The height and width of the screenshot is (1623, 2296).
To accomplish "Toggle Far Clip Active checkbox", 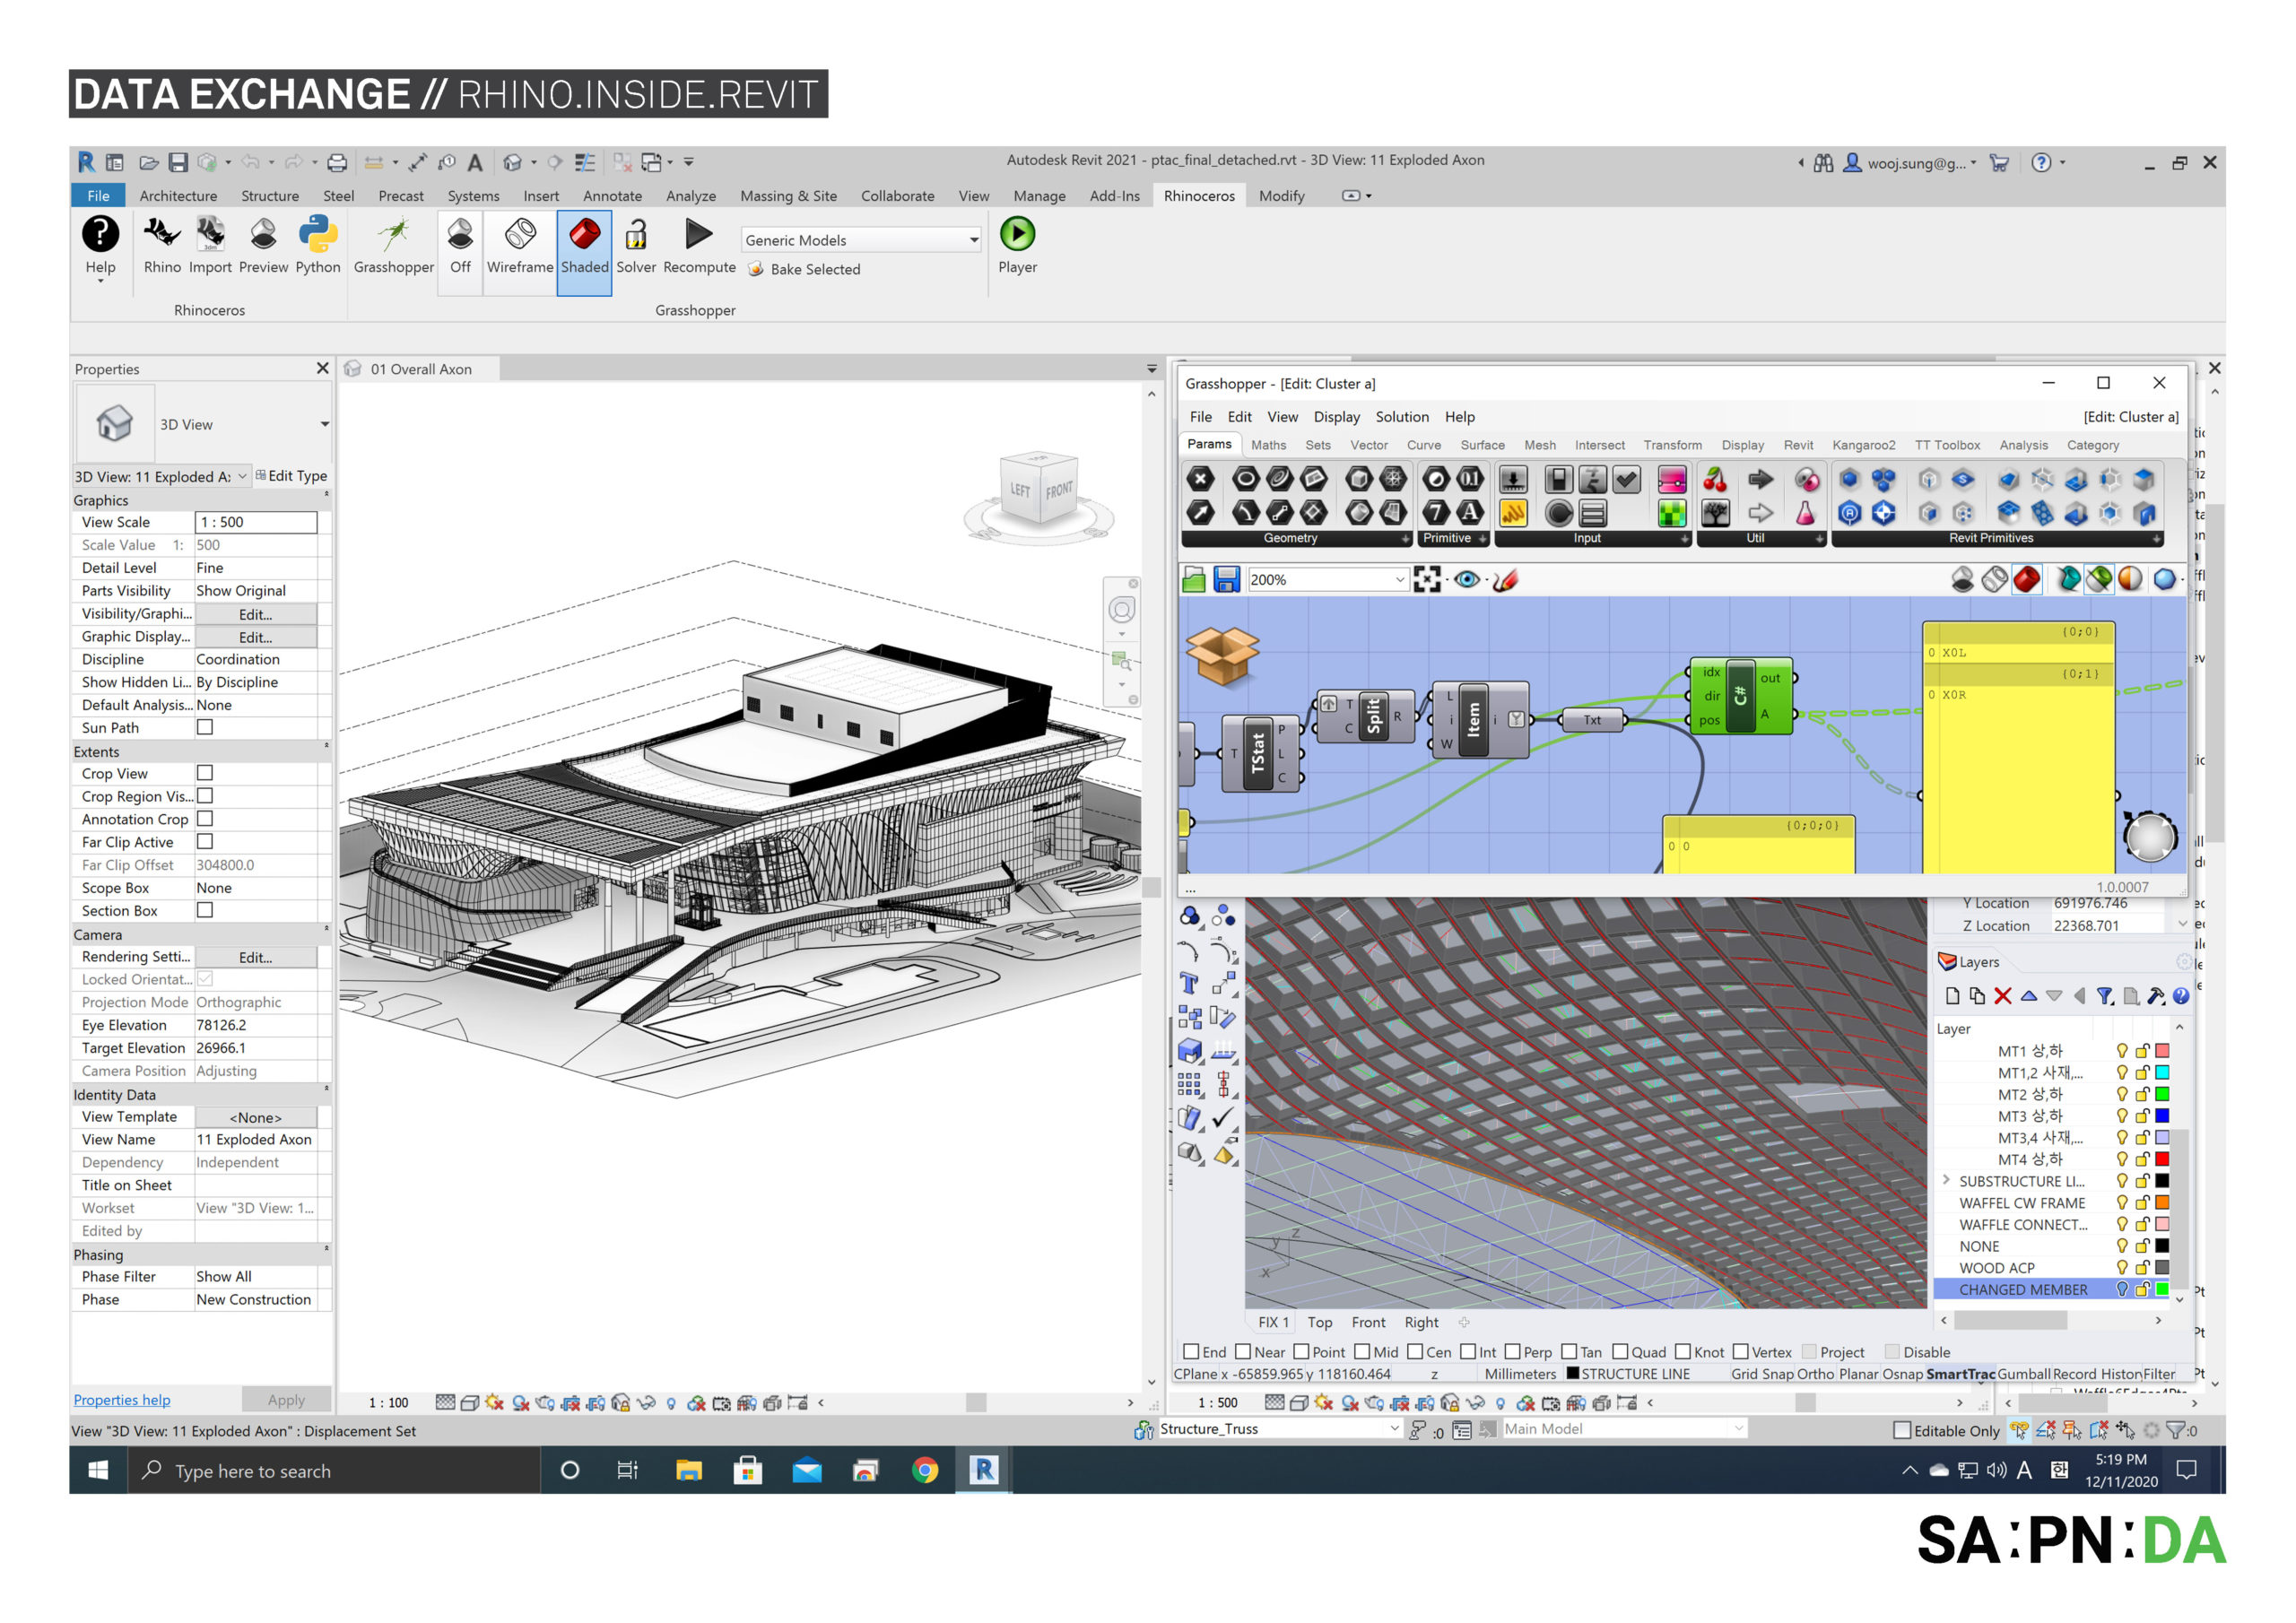I will pos(205,842).
